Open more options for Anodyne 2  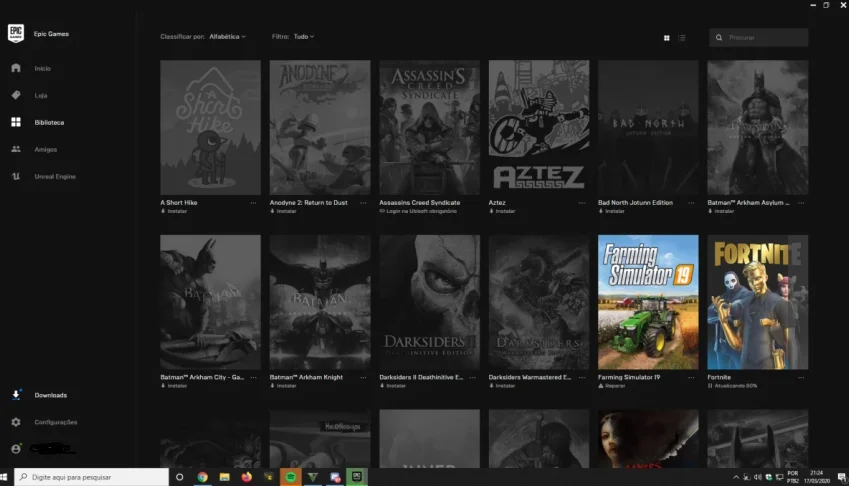(x=363, y=203)
